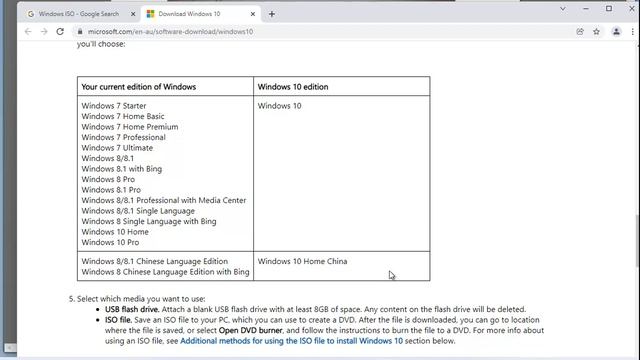Open the Chrome three-dot menu
The width and height of the screenshot is (640, 360).
click(633, 31)
